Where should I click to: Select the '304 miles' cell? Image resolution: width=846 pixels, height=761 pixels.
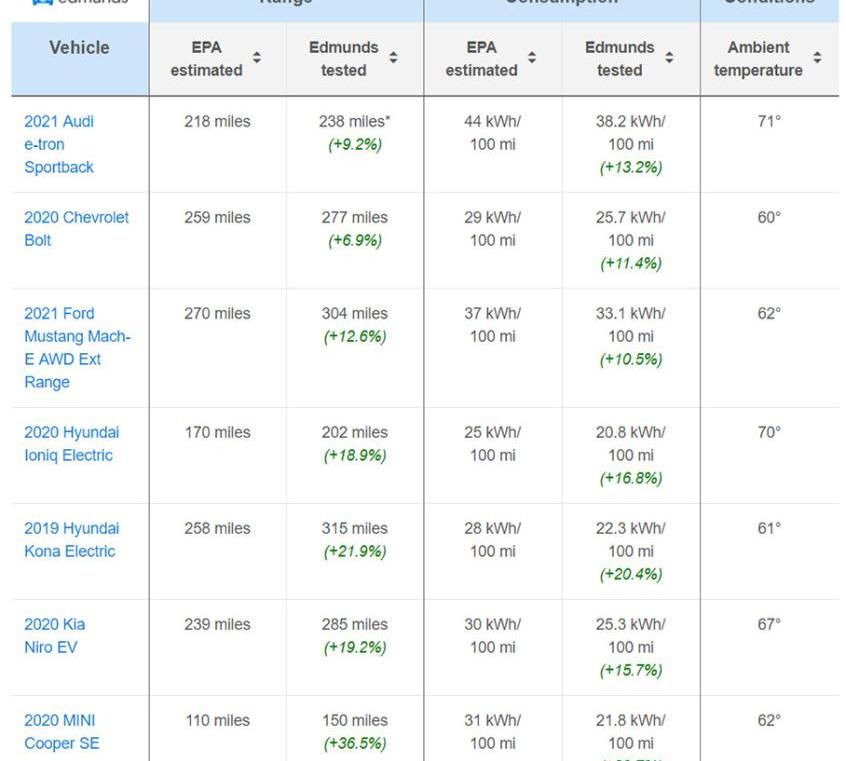tap(354, 314)
